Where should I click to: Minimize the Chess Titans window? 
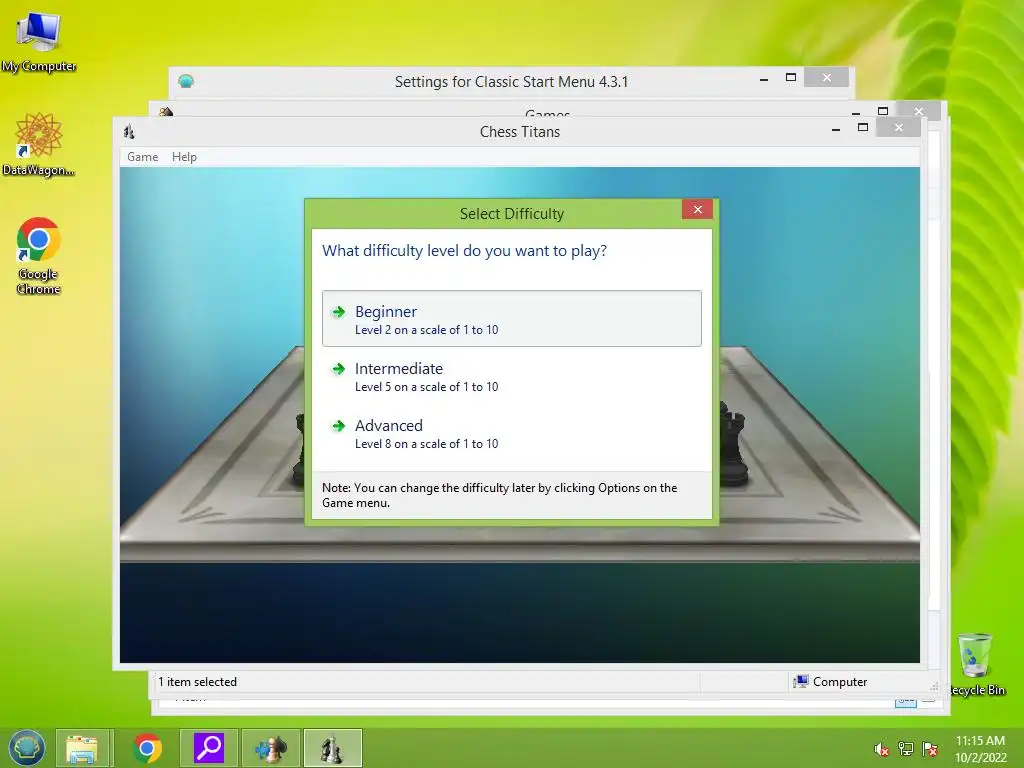[836, 129]
